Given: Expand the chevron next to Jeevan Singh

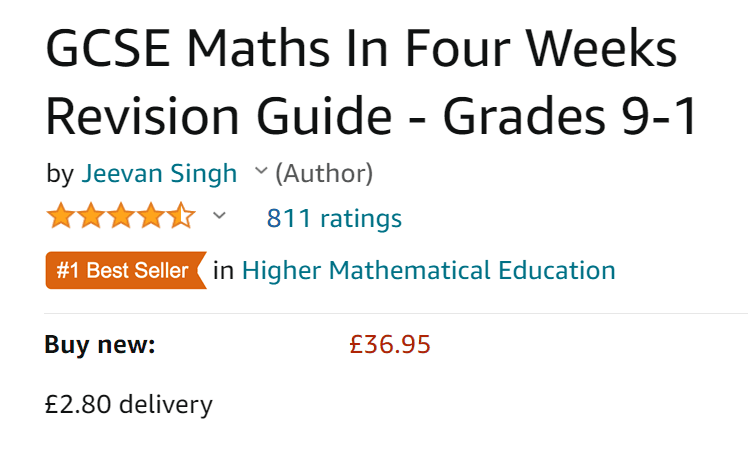Looking at the screenshot, I should [x=261, y=170].
